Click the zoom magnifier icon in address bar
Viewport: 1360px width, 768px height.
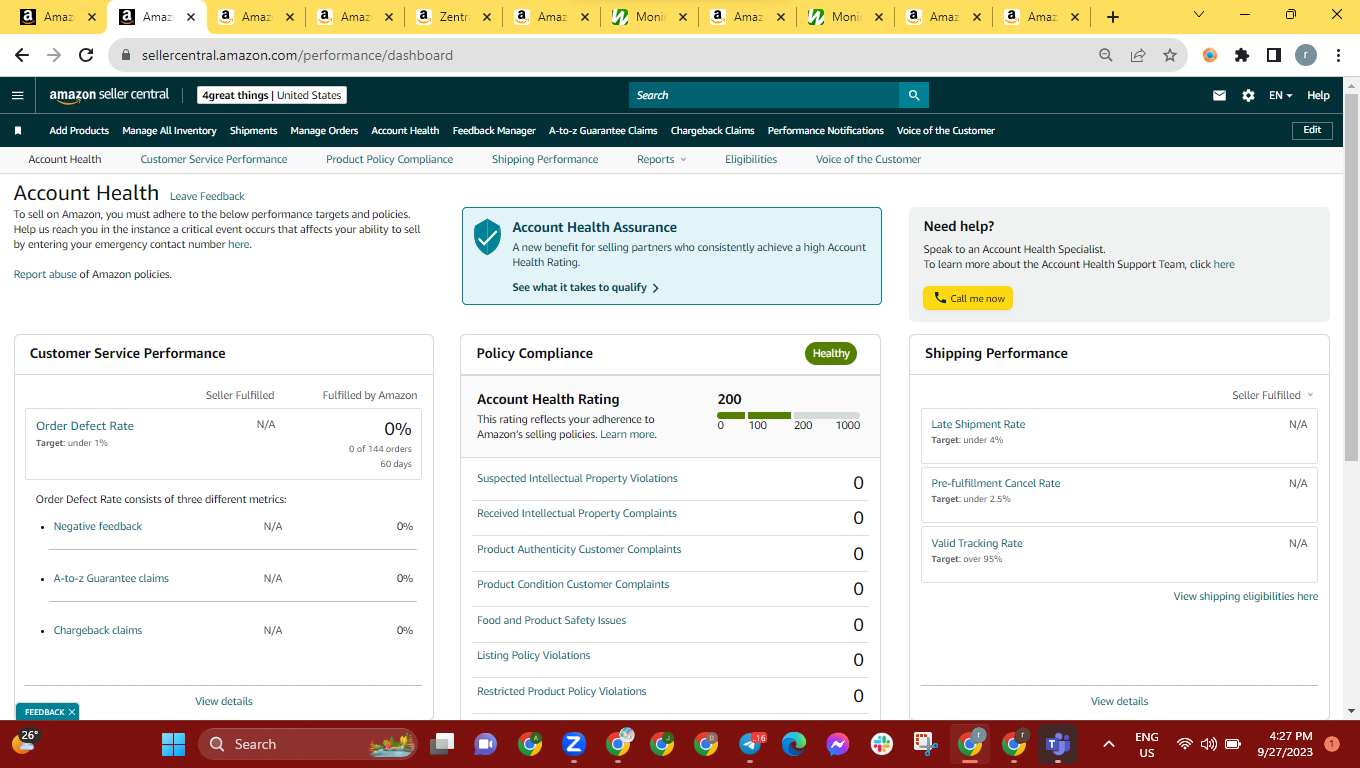pyautogui.click(x=1105, y=55)
